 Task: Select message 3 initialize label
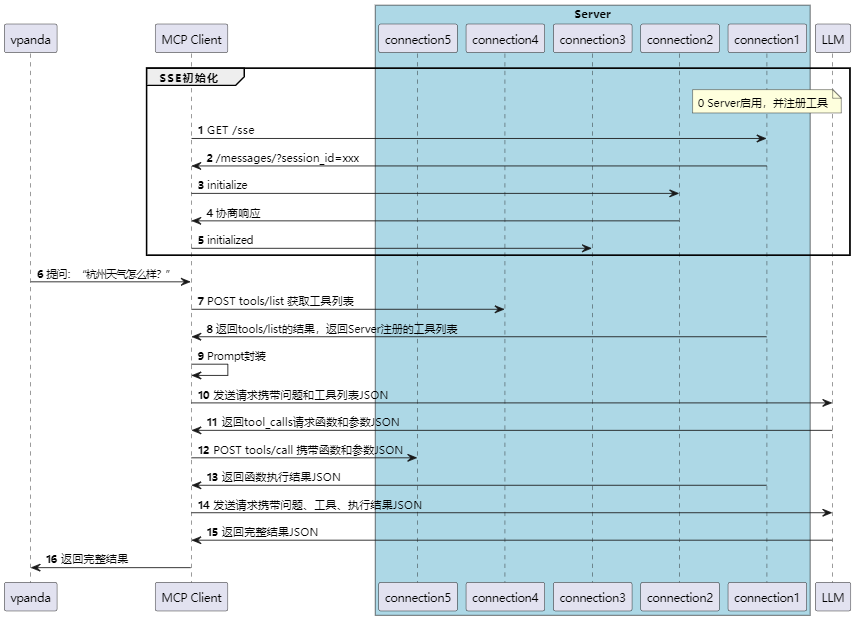(227, 185)
